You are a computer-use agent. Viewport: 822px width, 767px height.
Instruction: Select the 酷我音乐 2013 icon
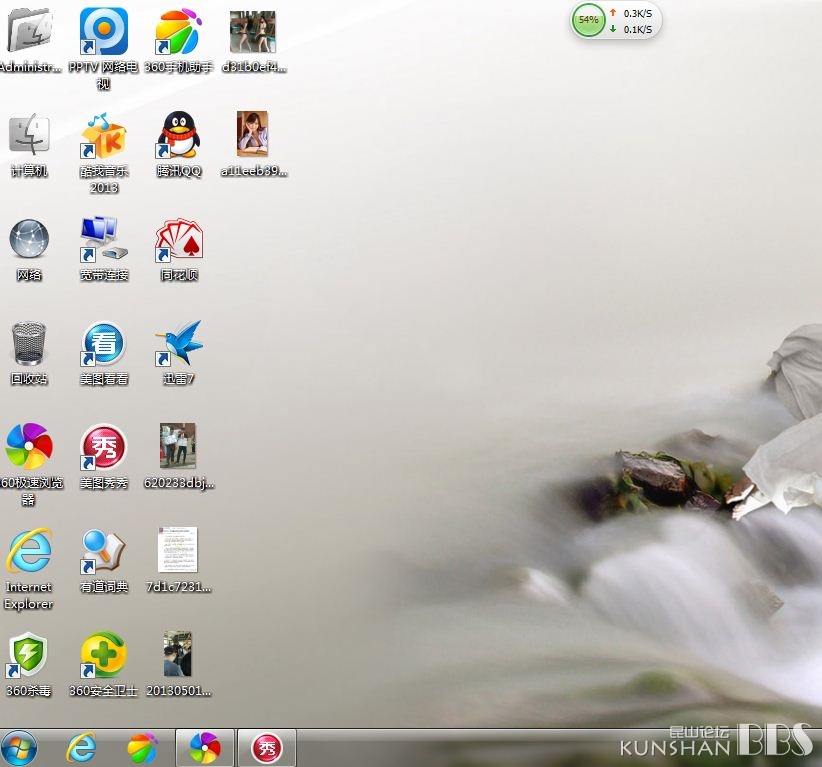pos(104,135)
